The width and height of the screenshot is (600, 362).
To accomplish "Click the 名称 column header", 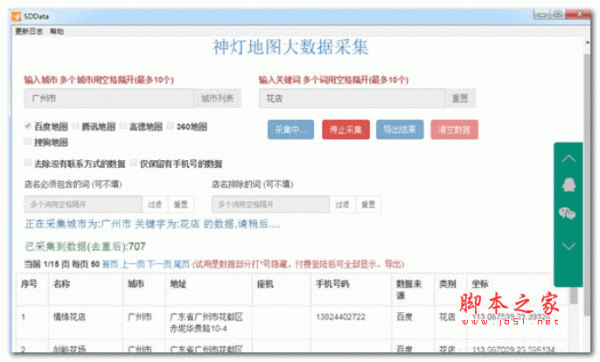I will point(62,284).
